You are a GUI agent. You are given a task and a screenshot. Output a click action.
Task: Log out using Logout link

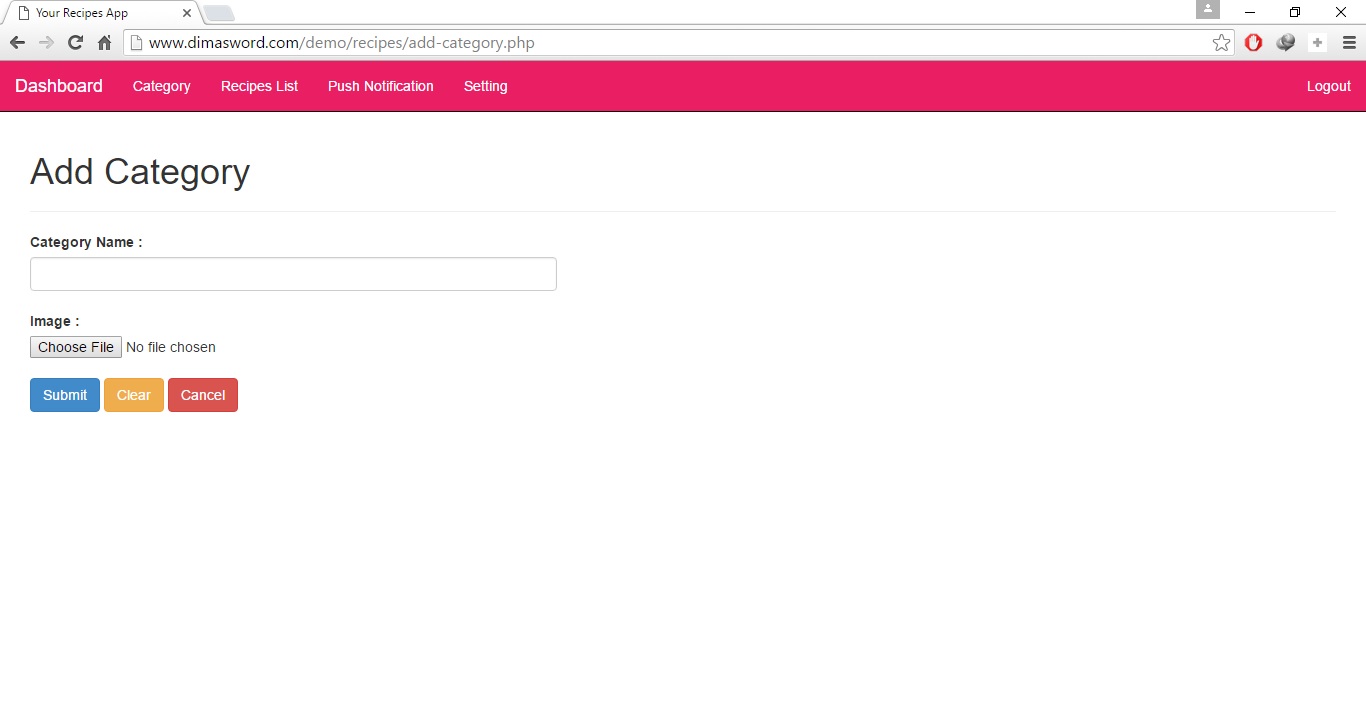[1328, 86]
